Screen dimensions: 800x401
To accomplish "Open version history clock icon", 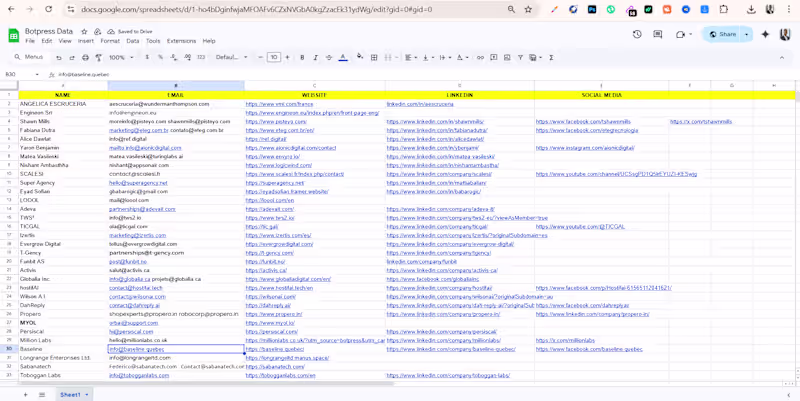I will [x=637, y=34].
